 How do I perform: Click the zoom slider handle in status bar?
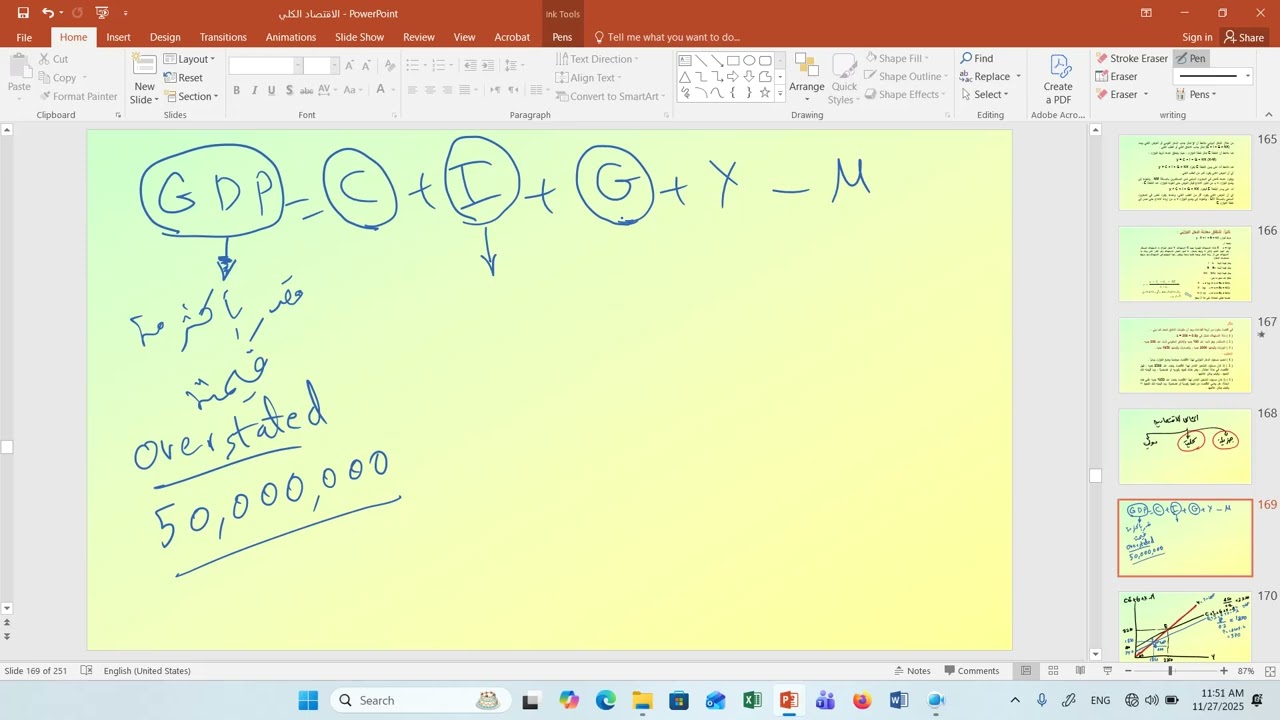(x=1169, y=671)
